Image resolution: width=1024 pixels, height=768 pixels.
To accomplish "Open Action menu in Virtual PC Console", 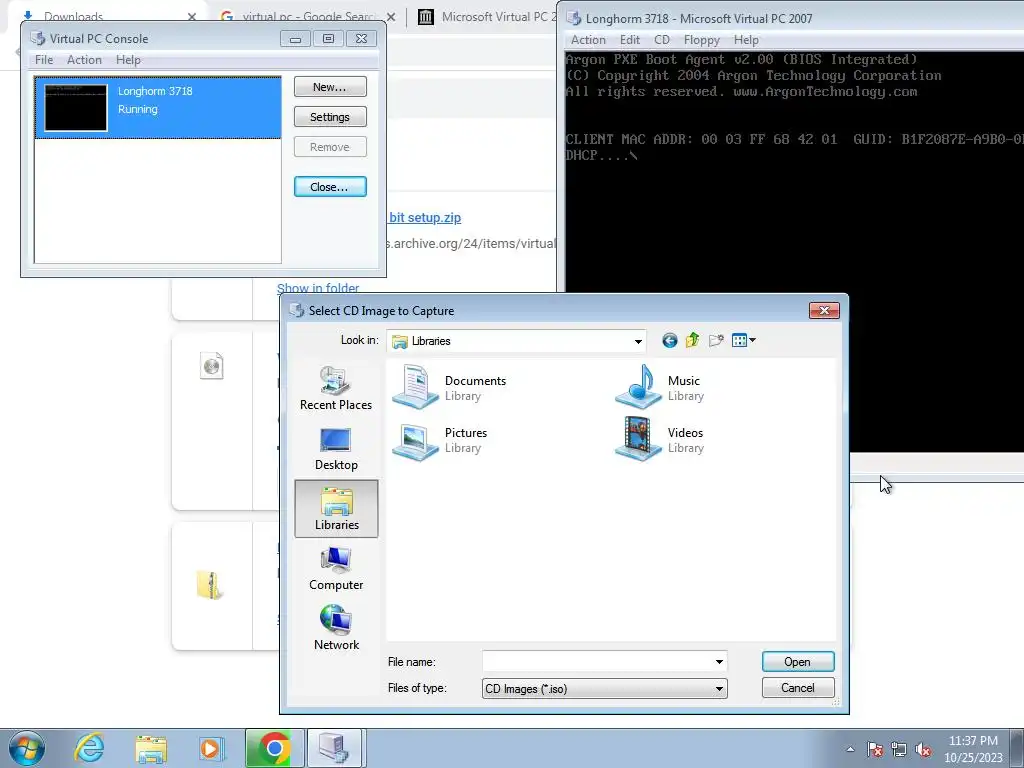I will point(84,59).
